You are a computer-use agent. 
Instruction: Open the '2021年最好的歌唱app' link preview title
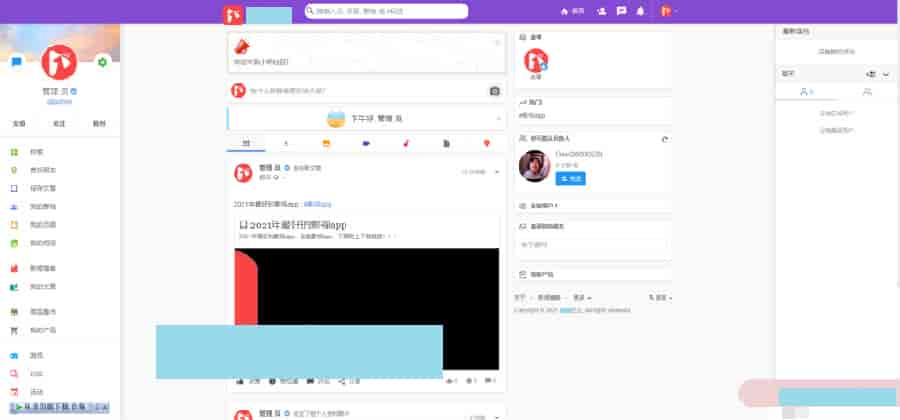click(x=293, y=225)
